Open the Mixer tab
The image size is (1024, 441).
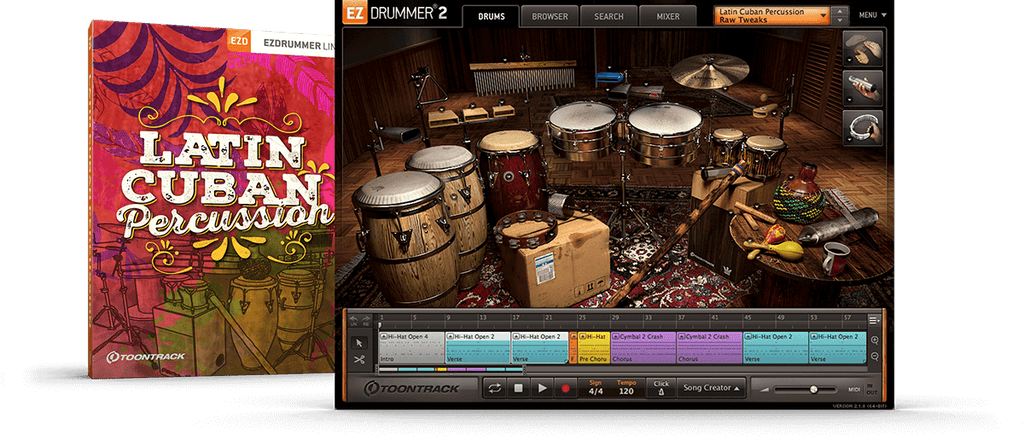click(667, 16)
